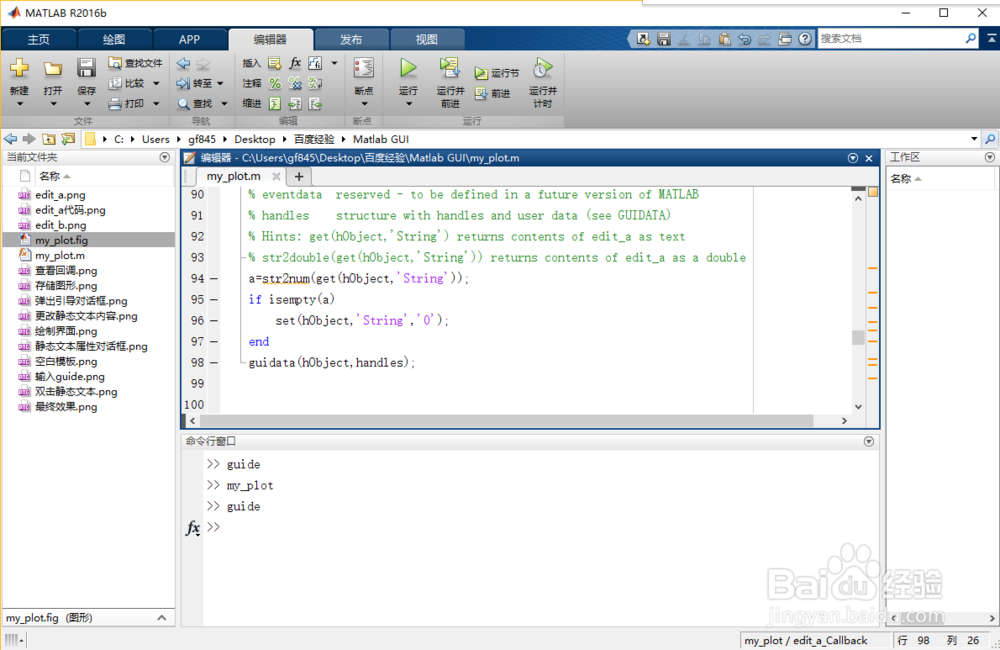The width and height of the screenshot is (1000, 650).
Task: Click in the 搜索文档 search field
Action: (x=890, y=38)
